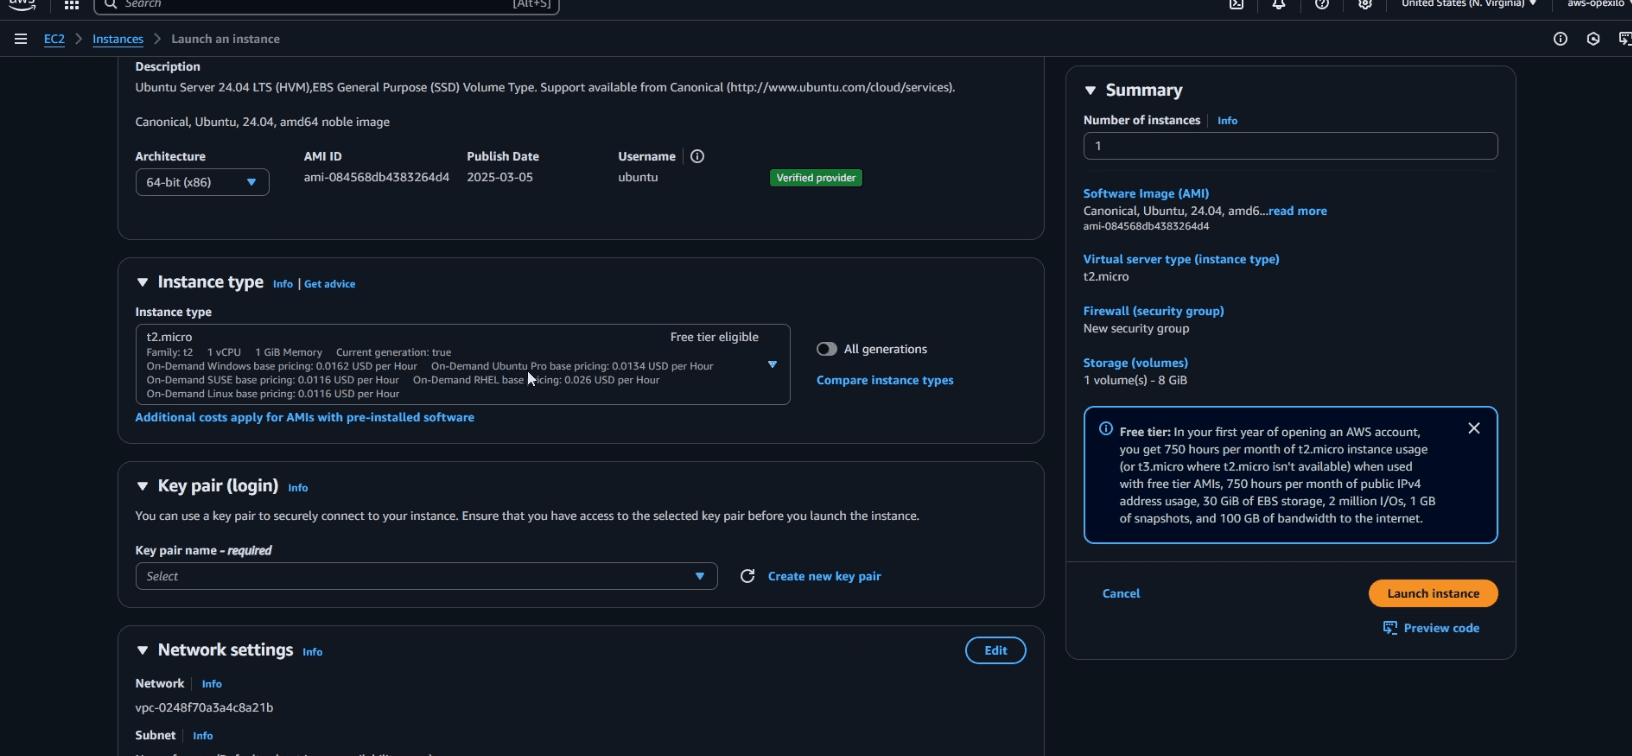The height and width of the screenshot is (756, 1632).
Task: Click Storage (volumes) summary link
Action: click(x=1135, y=363)
